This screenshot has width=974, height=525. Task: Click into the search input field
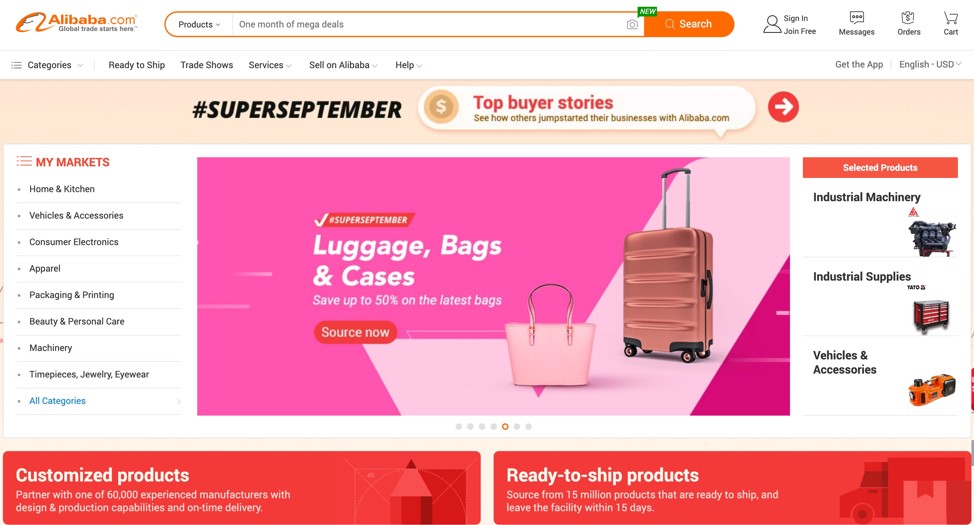429,24
